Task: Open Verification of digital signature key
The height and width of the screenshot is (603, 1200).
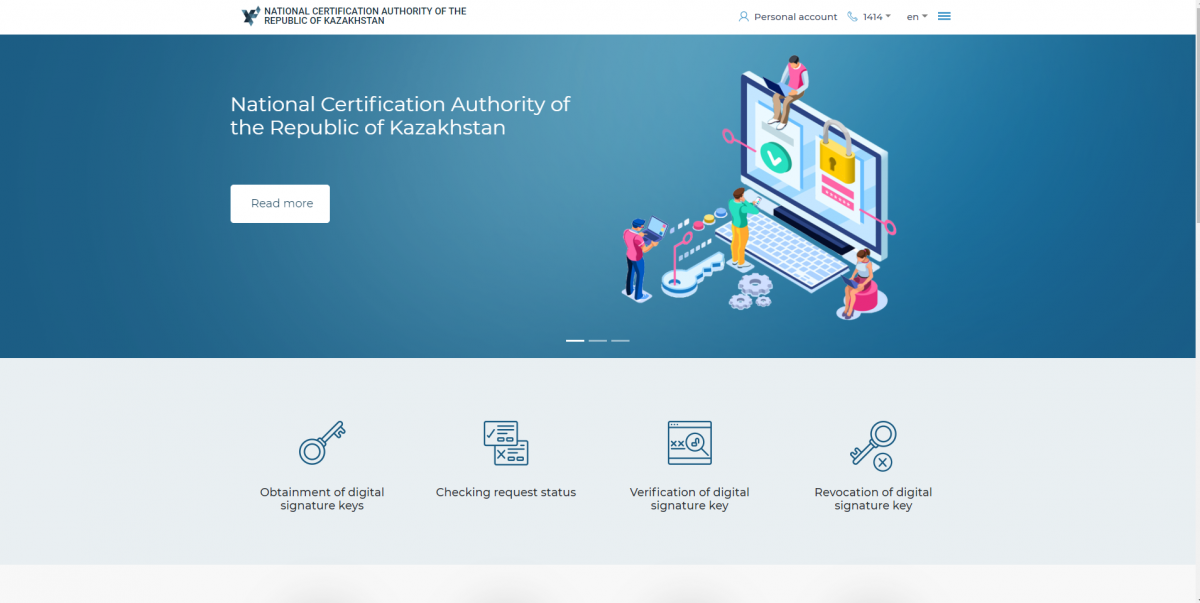Action: 690,499
